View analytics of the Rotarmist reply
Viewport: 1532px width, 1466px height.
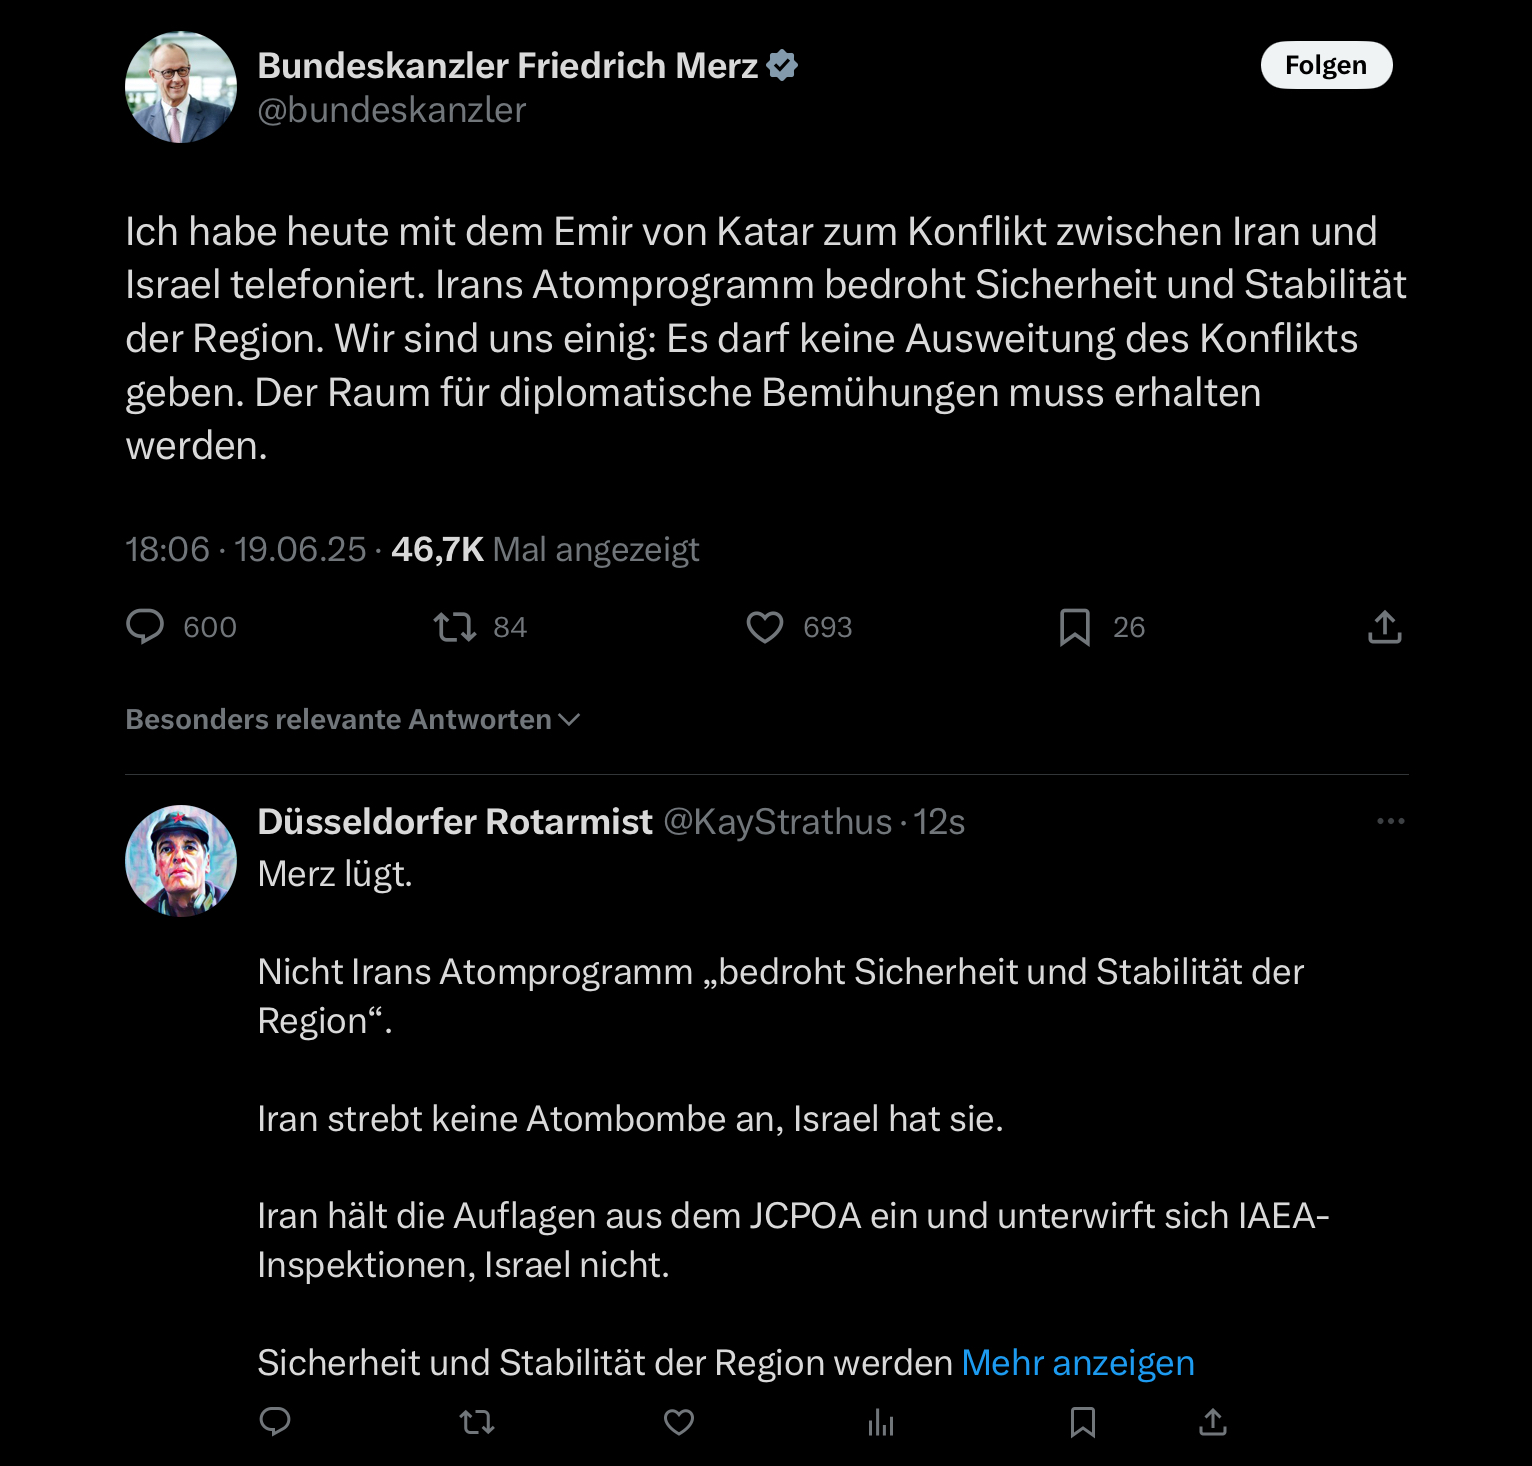pos(881,1421)
